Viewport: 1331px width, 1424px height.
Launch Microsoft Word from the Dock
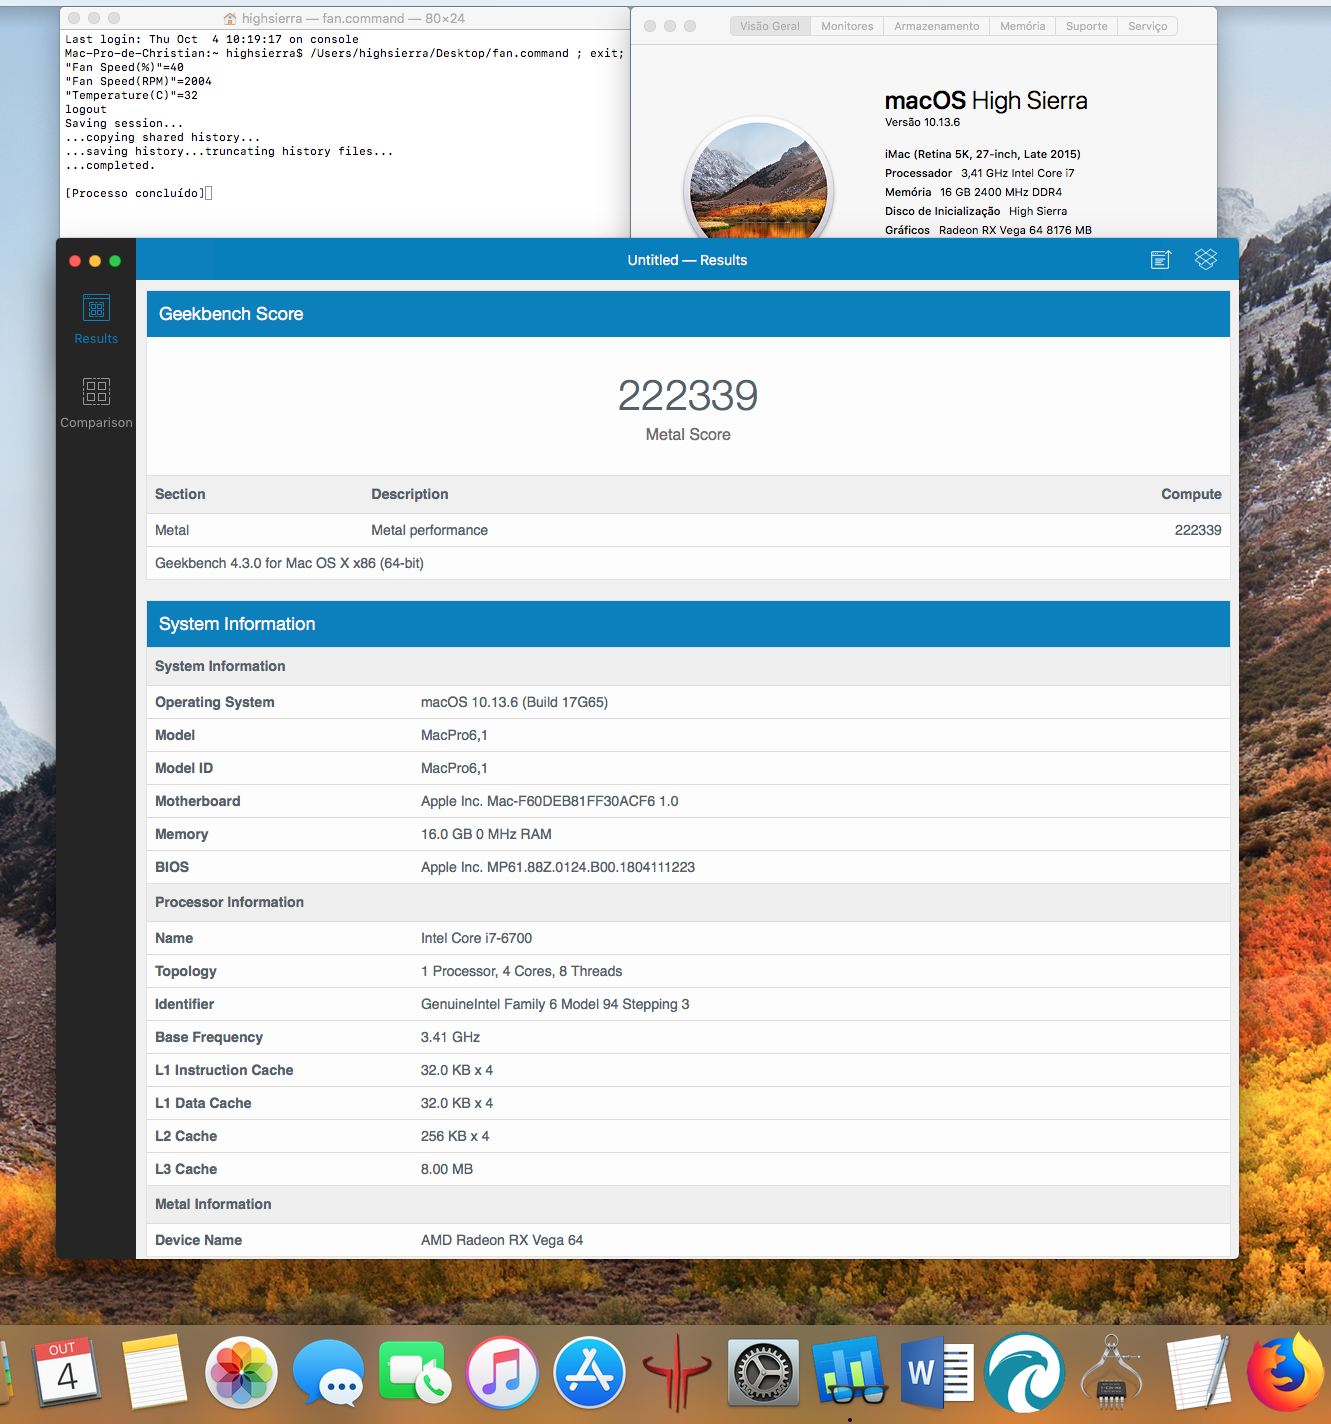pos(937,1372)
